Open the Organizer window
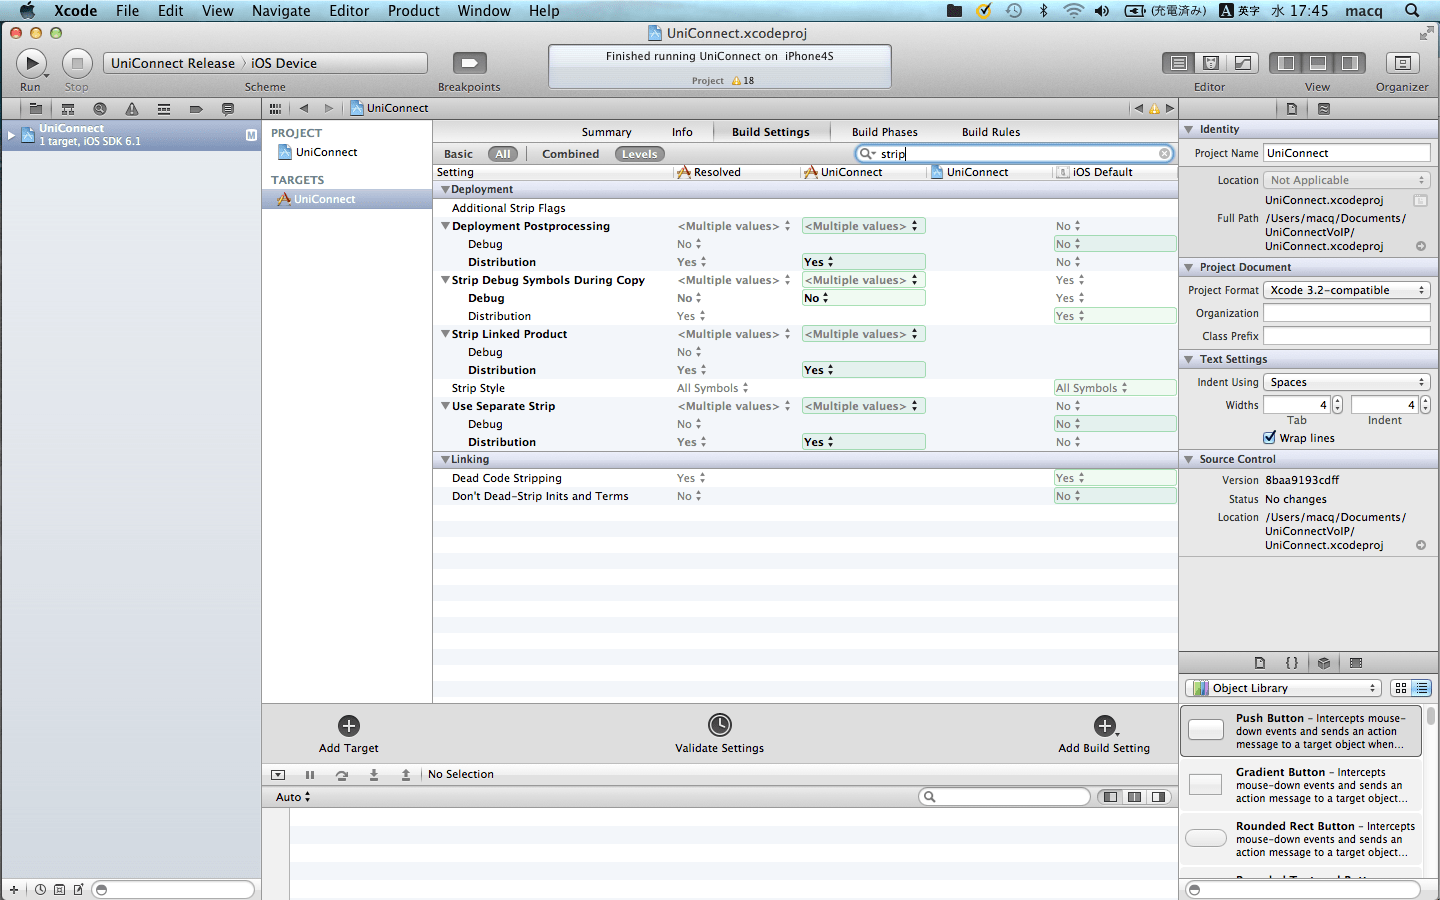The width and height of the screenshot is (1440, 900). pyautogui.click(x=1402, y=63)
